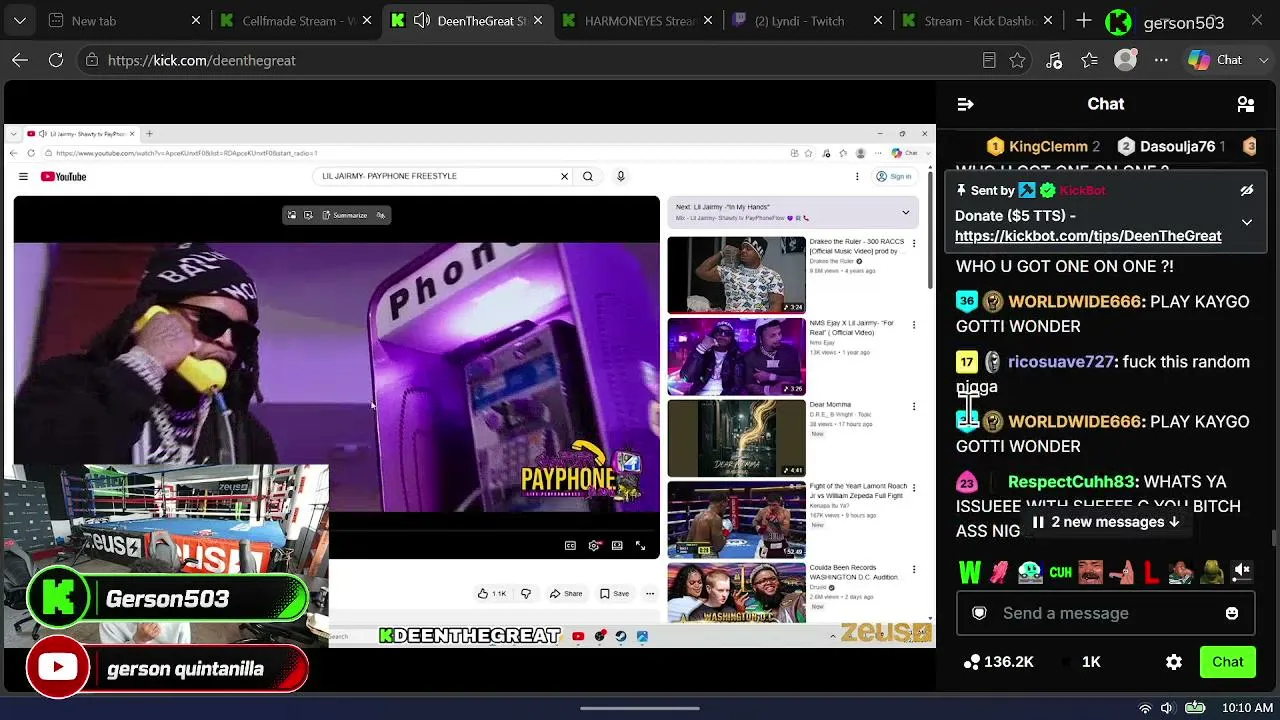Open the media control music icon
Image resolution: width=1280 pixels, height=720 pixels.
pyautogui.click(x=1054, y=60)
